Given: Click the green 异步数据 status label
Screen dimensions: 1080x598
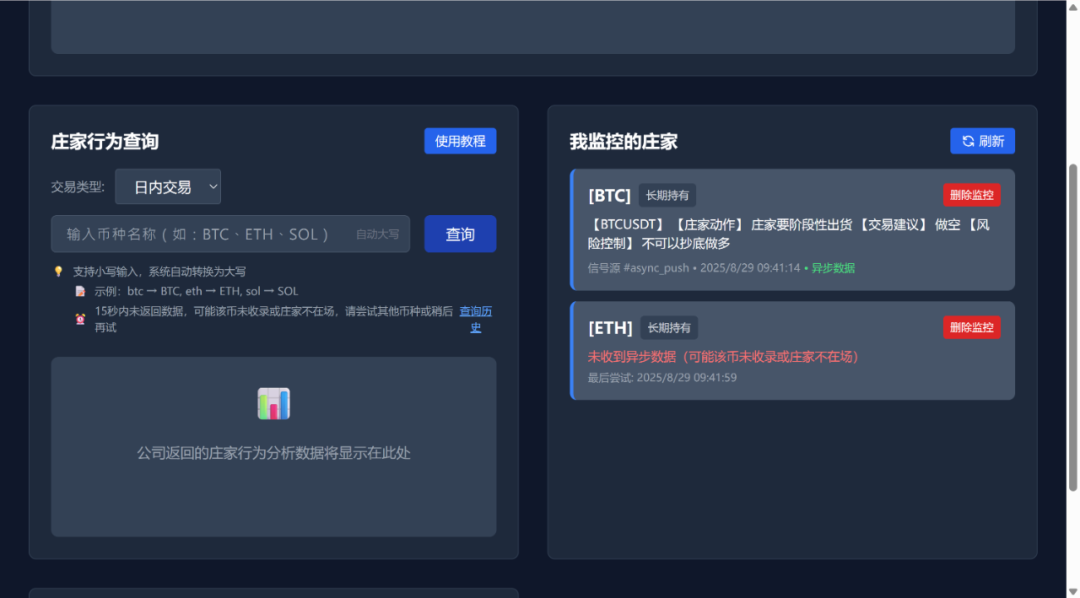Looking at the screenshot, I should tap(833, 268).
